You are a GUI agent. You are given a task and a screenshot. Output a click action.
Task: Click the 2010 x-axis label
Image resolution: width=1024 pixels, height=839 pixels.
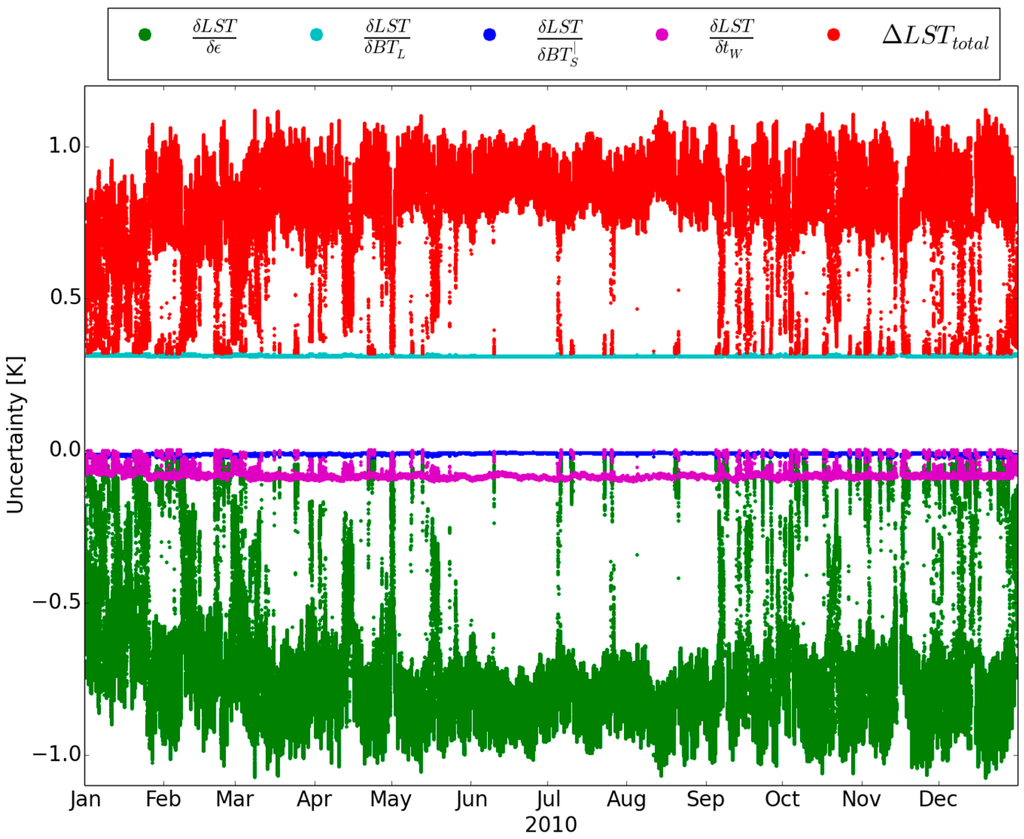pyautogui.click(x=548, y=823)
